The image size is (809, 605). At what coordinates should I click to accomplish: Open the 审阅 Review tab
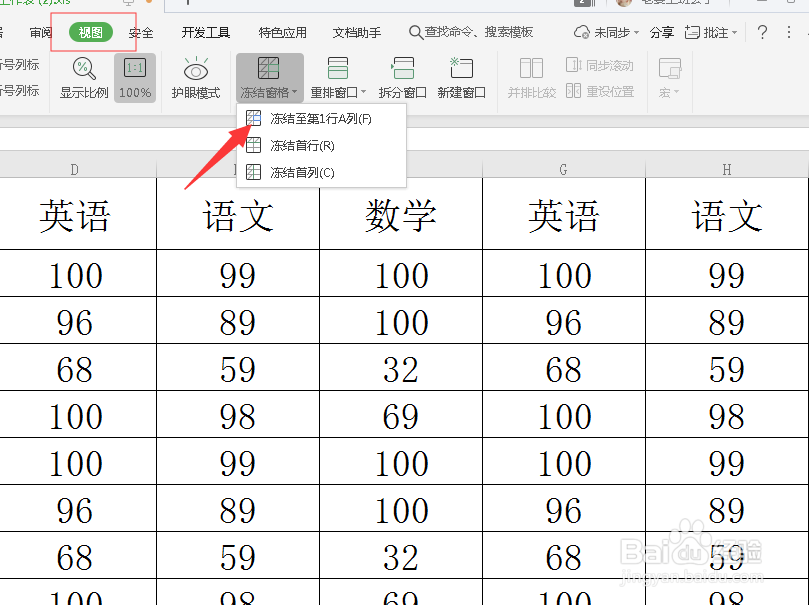point(40,32)
